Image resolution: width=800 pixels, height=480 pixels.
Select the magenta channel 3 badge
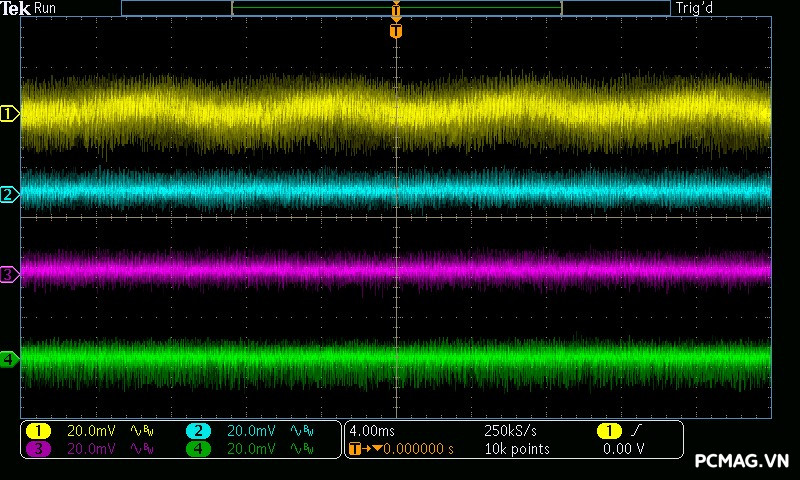38,449
